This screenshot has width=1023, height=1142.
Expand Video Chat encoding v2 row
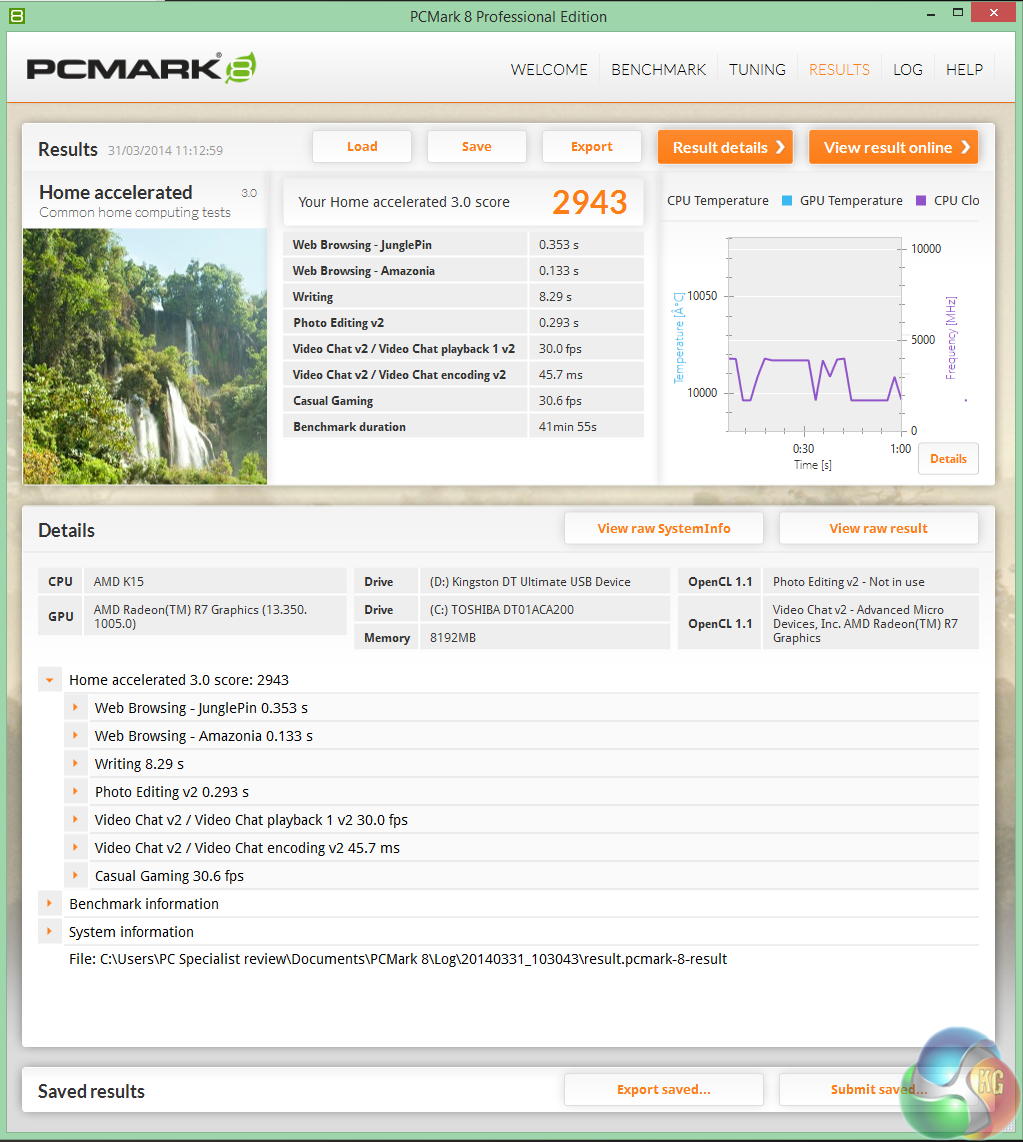[x=75, y=848]
